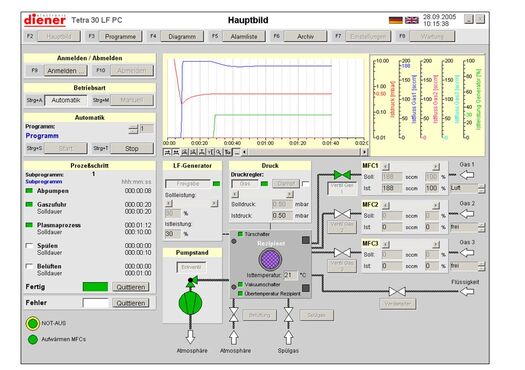Click the Spülgas valve below the Rezipient
This screenshot has height=370, width=525.
pos(288,315)
